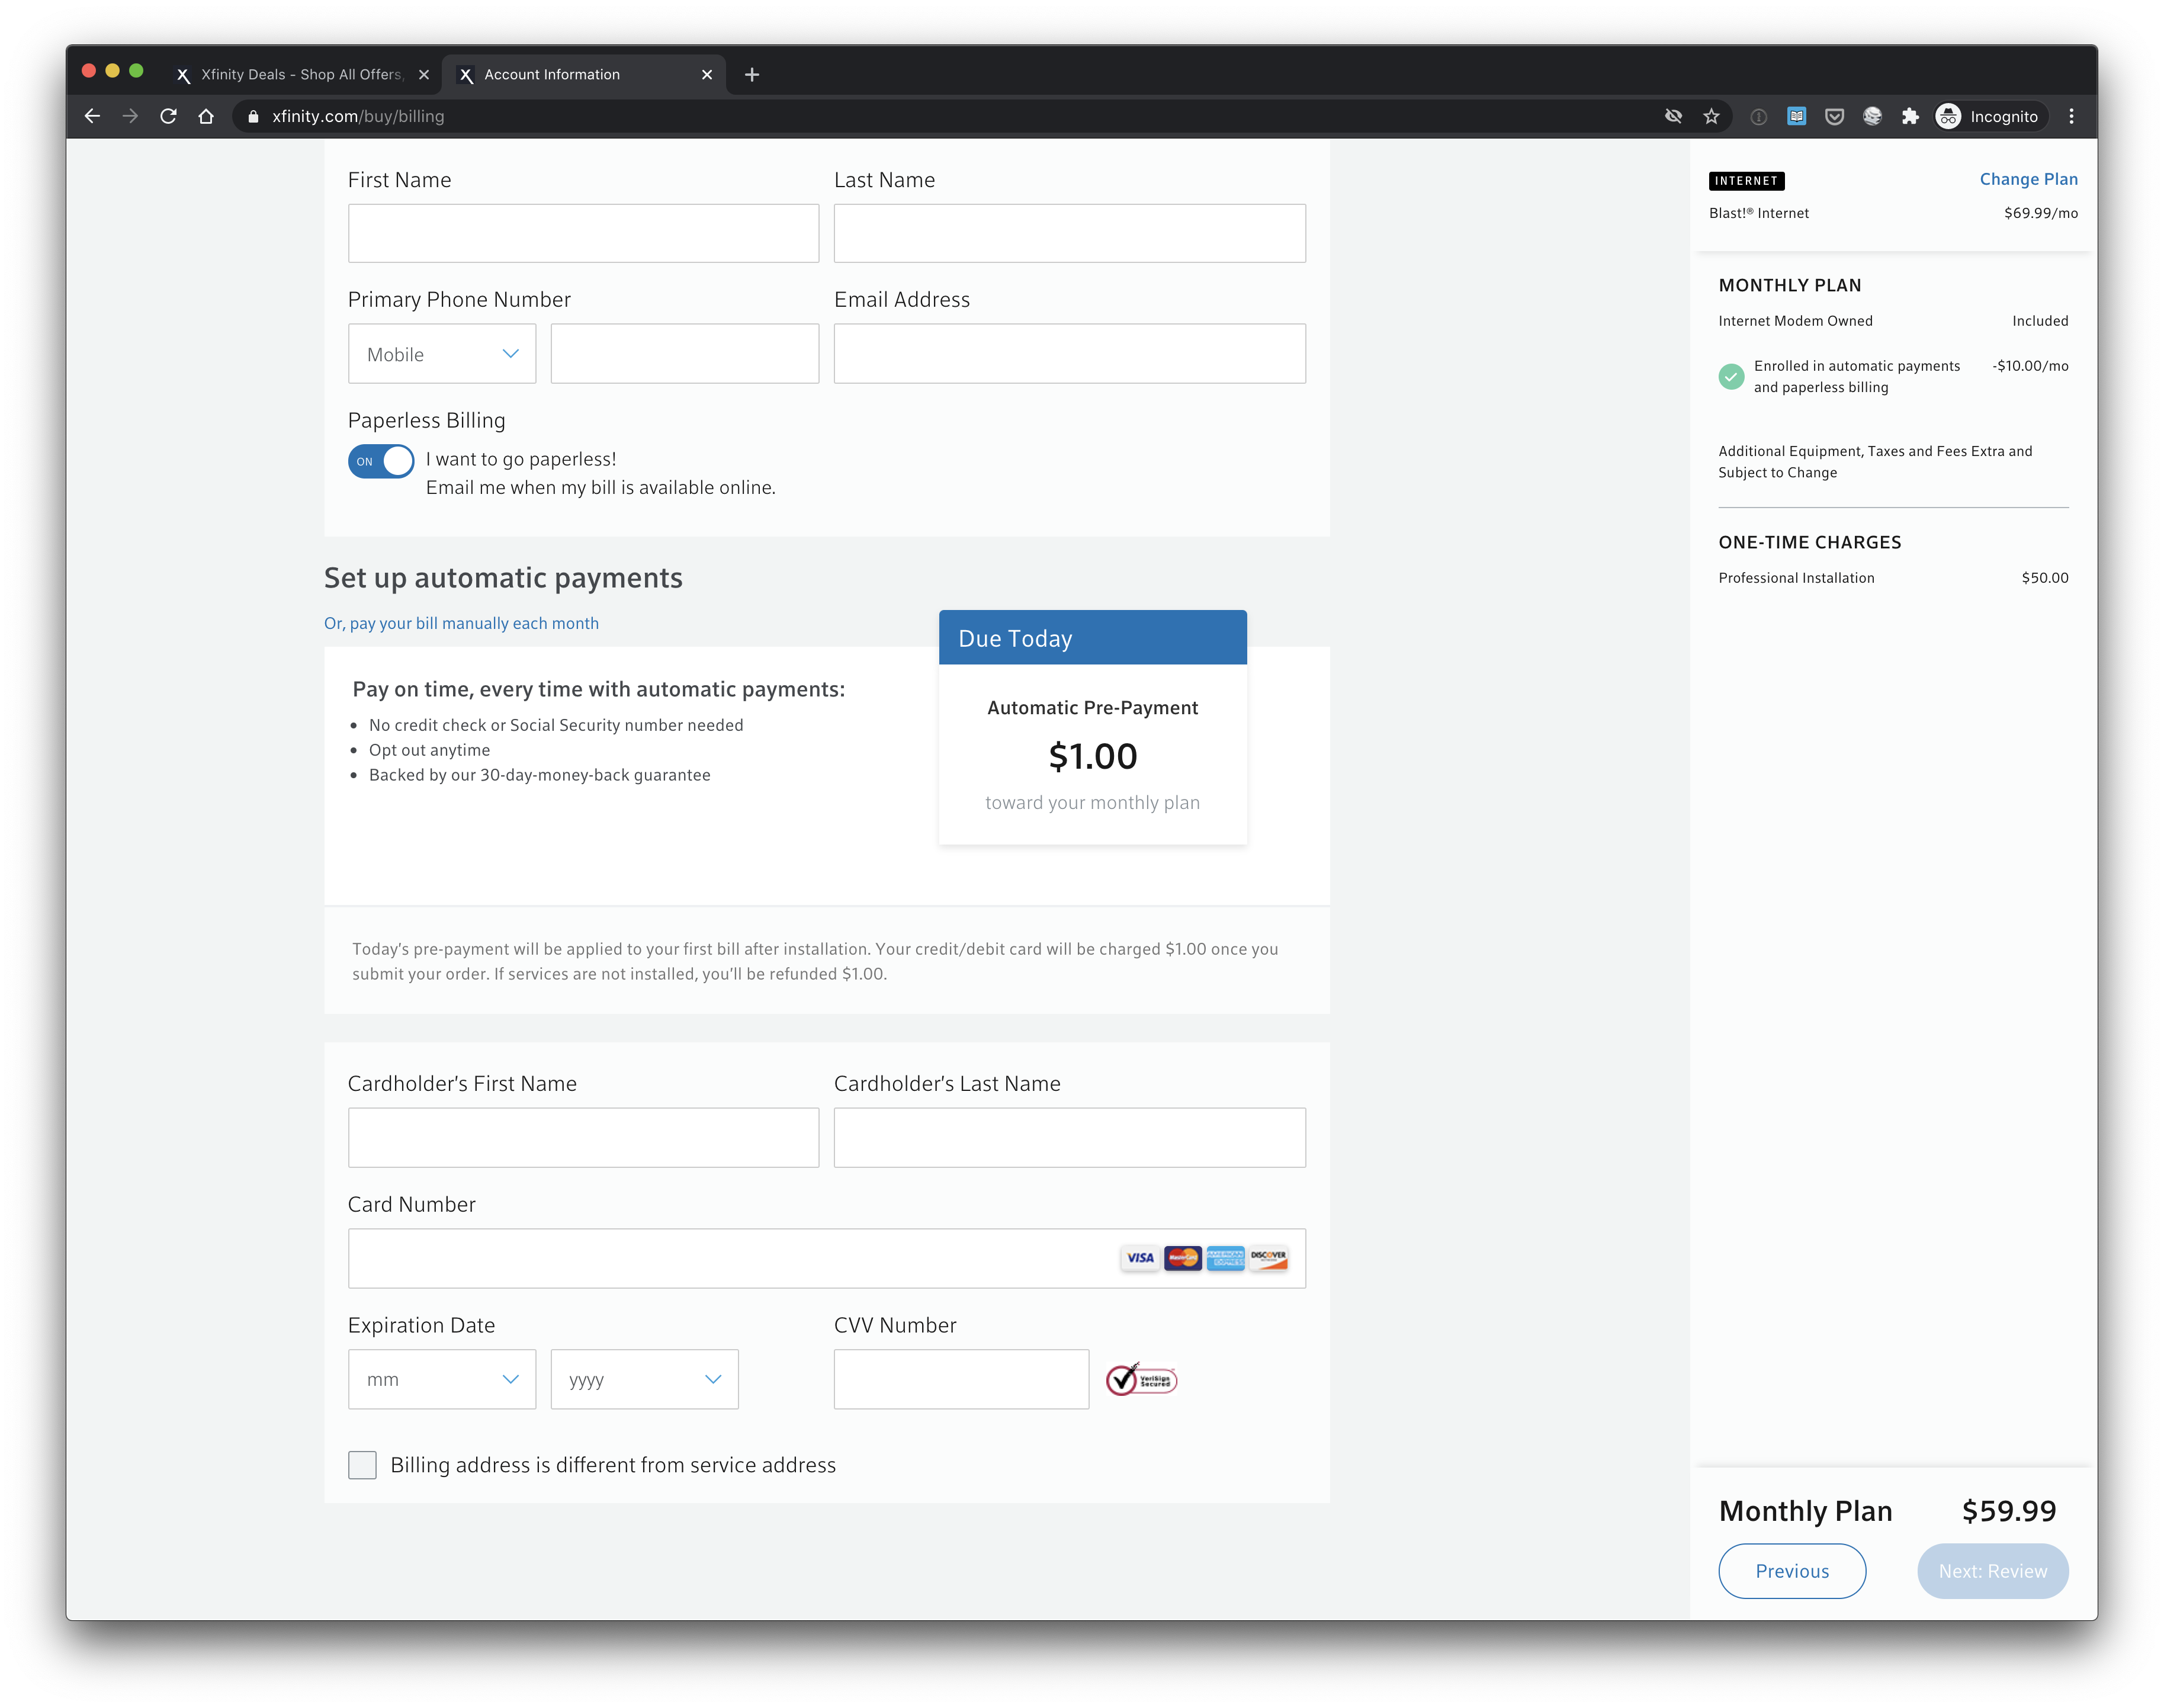Switch to Xfinity Deals tab

(x=300, y=74)
